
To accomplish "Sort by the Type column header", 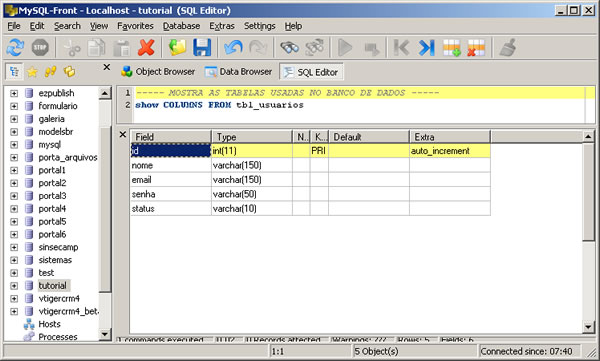I will (x=252, y=137).
